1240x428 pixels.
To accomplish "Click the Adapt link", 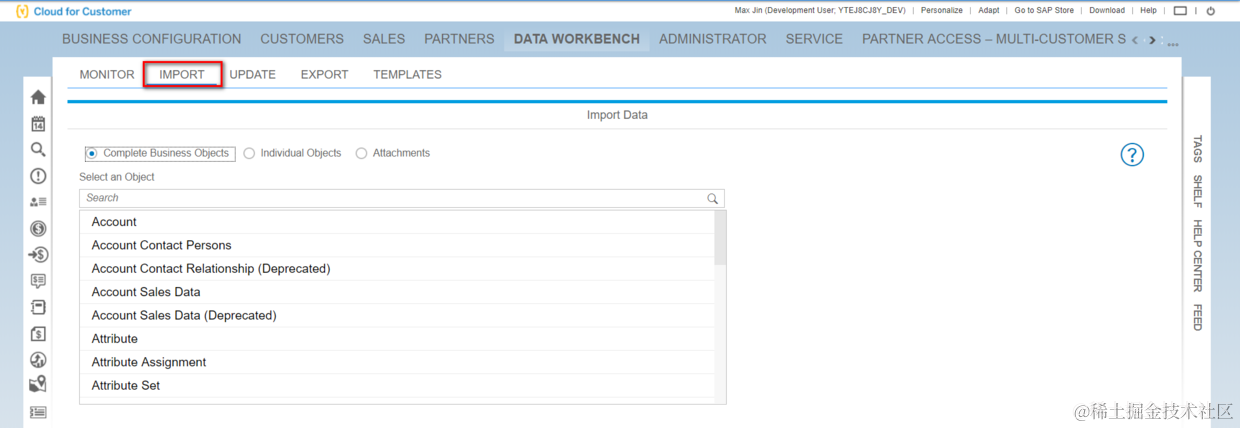I will (x=989, y=10).
